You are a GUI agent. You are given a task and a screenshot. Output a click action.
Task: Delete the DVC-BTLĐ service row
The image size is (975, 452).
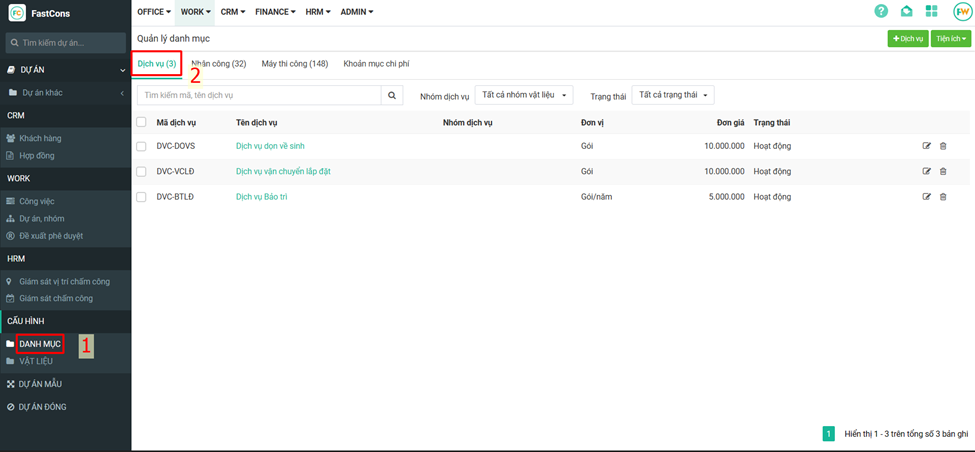coord(943,197)
